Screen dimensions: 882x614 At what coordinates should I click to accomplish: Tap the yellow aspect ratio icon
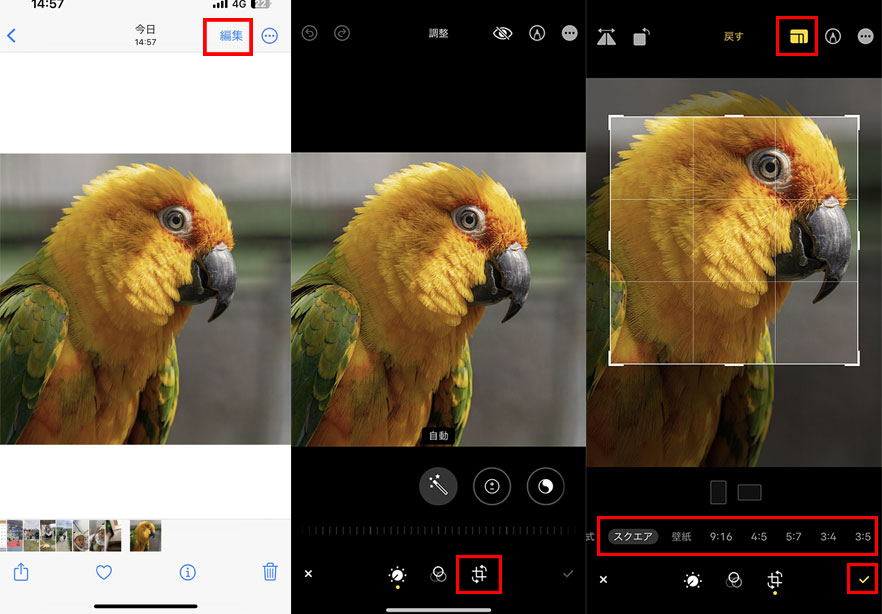pyautogui.click(x=797, y=37)
